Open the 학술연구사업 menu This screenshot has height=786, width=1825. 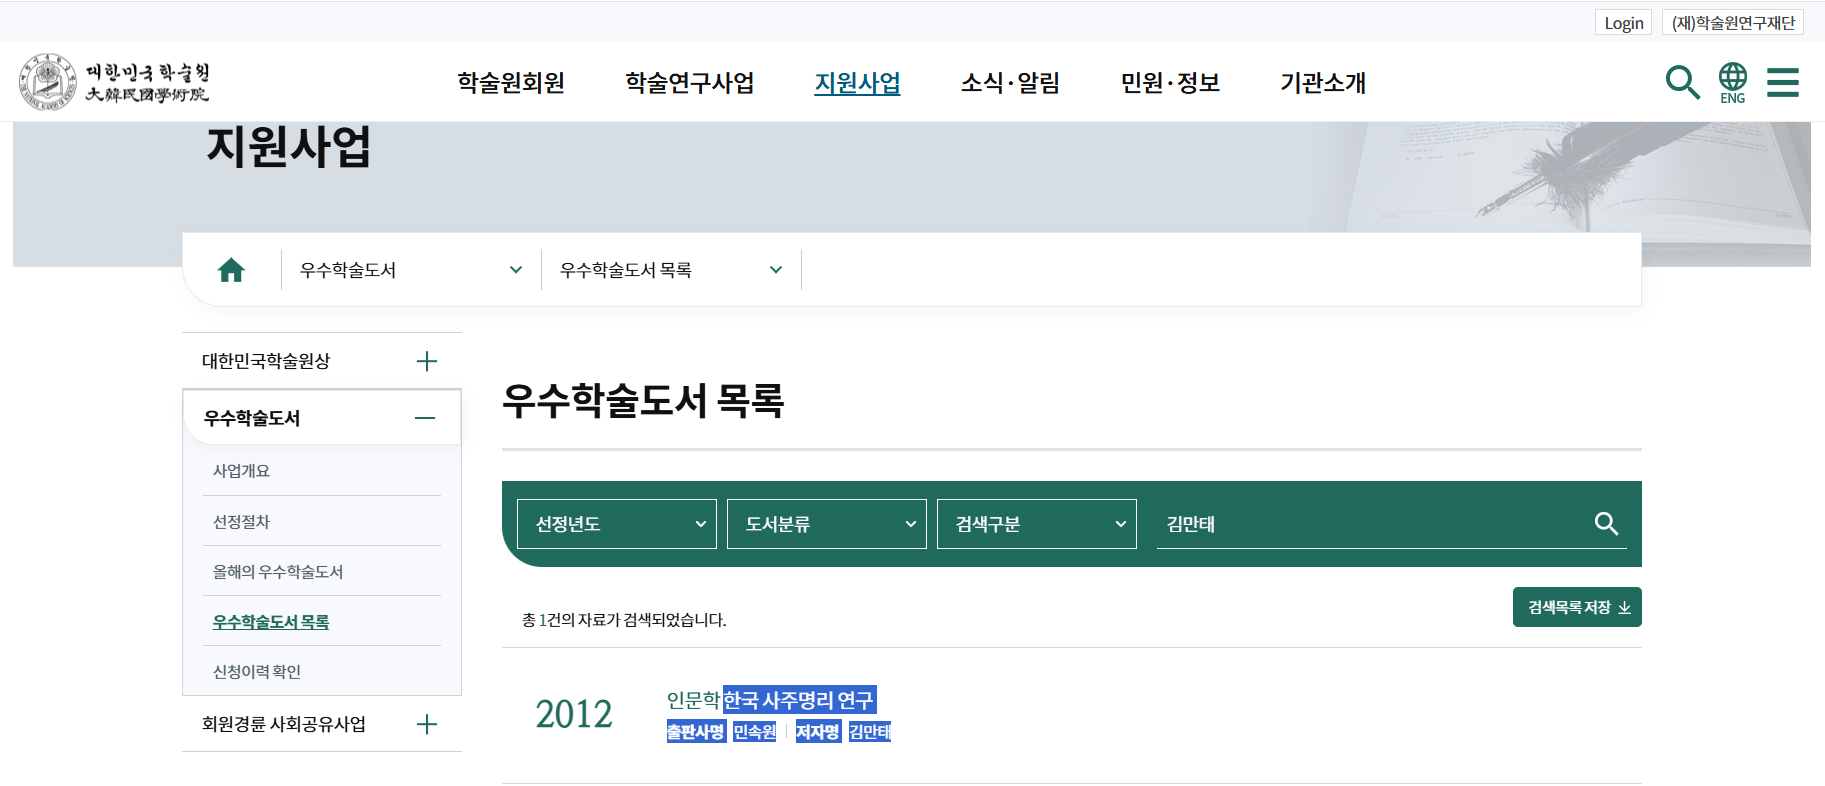(690, 83)
